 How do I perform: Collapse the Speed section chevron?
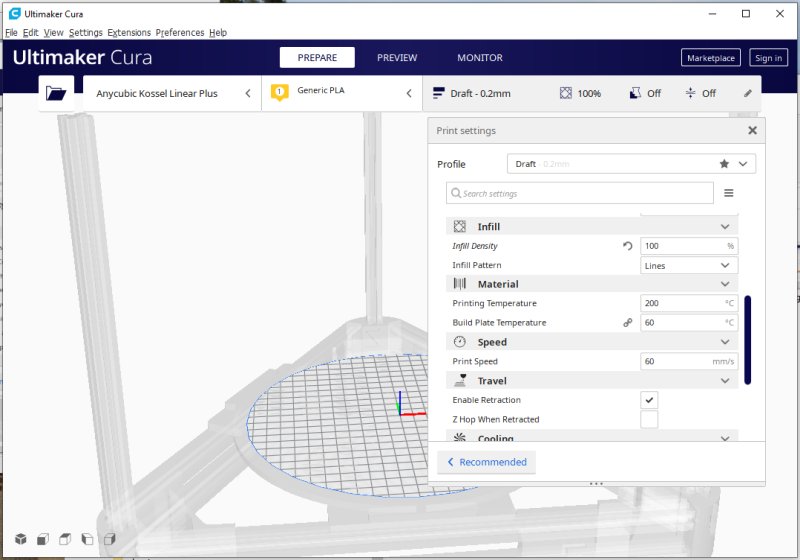click(x=725, y=342)
